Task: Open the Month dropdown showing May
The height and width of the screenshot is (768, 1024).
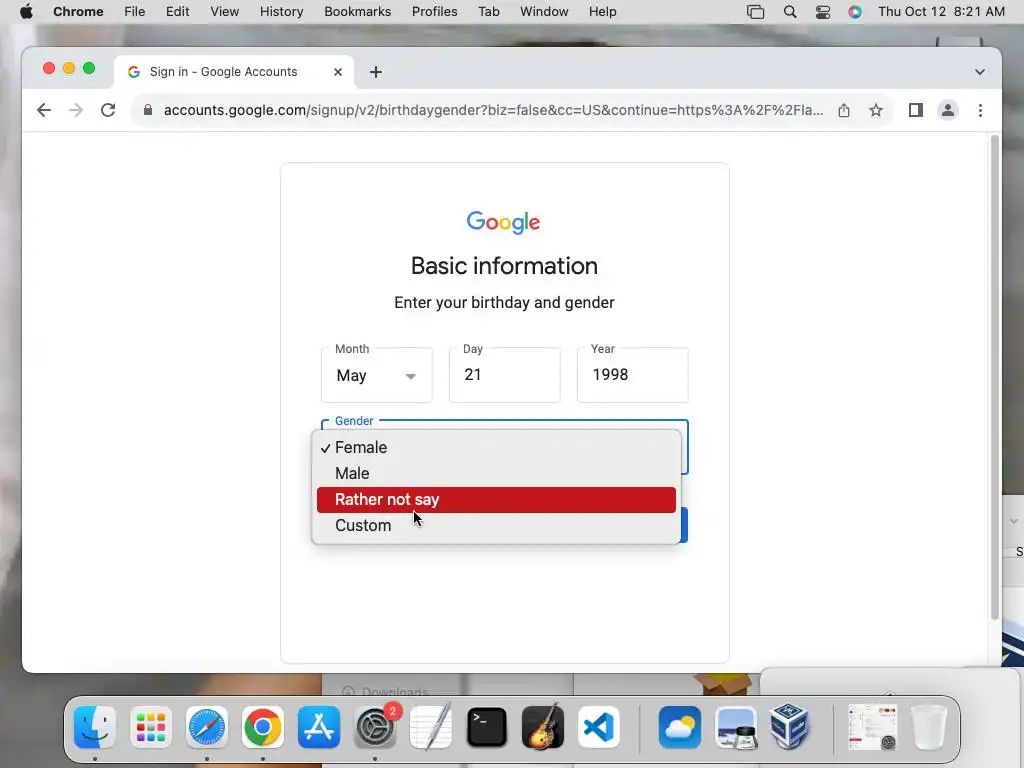Action: click(x=376, y=375)
